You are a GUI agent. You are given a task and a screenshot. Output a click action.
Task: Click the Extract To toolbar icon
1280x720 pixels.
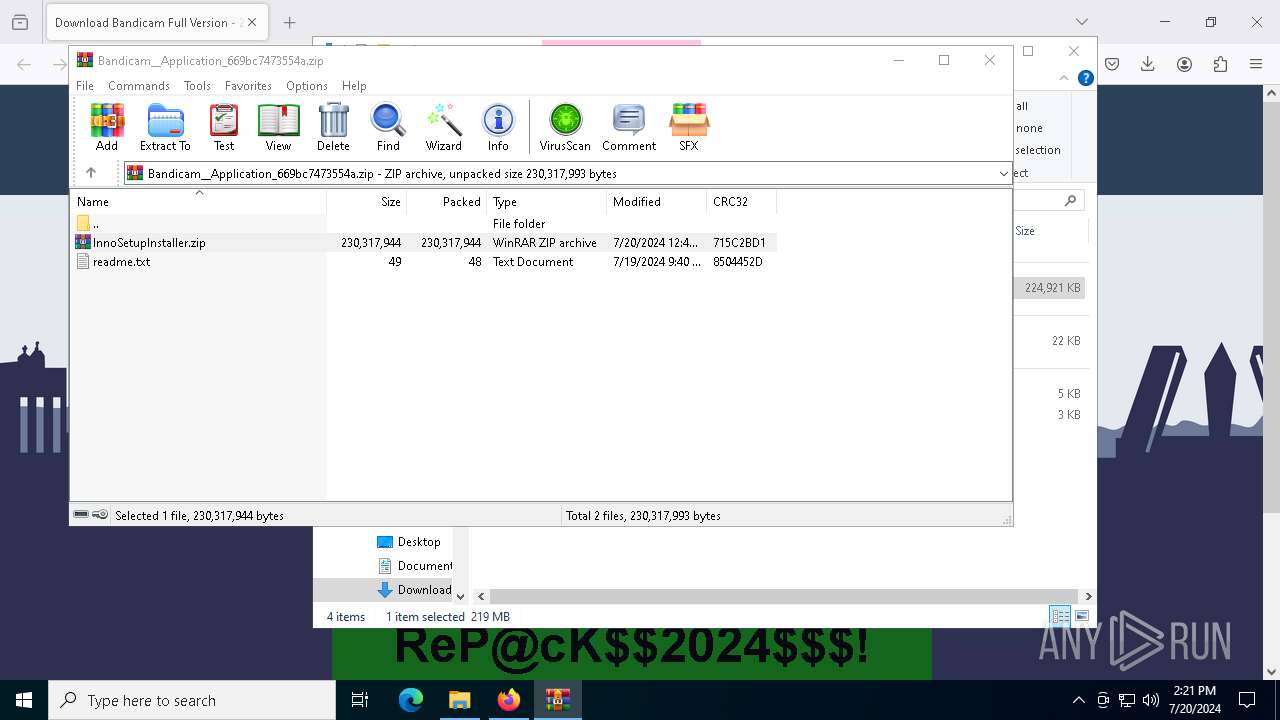165,127
